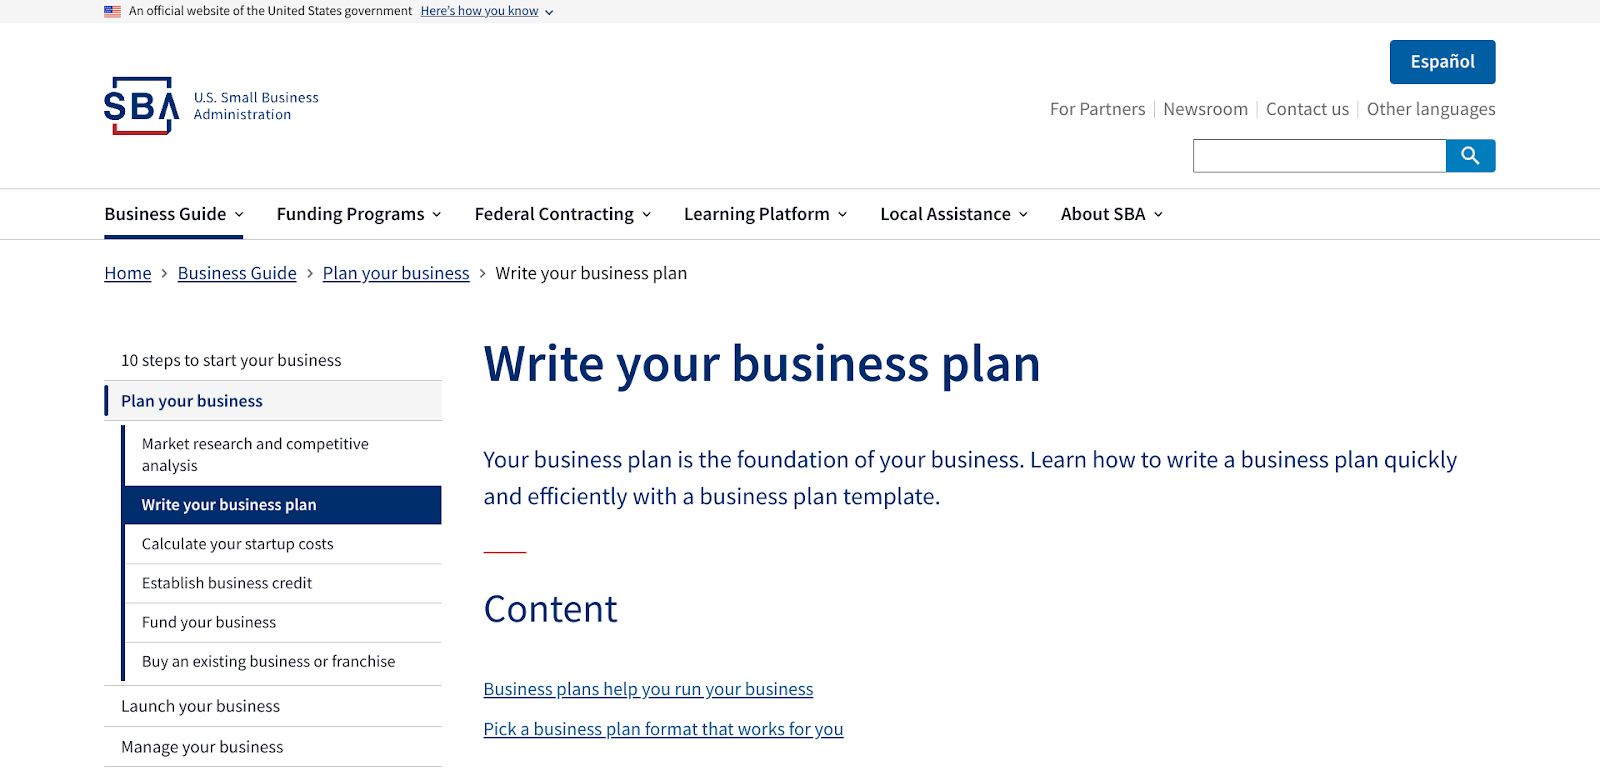Open the "Other languages" header link
Image resolution: width=1600 pixels, height=771 pixels.
click(x=1431, y=109)
